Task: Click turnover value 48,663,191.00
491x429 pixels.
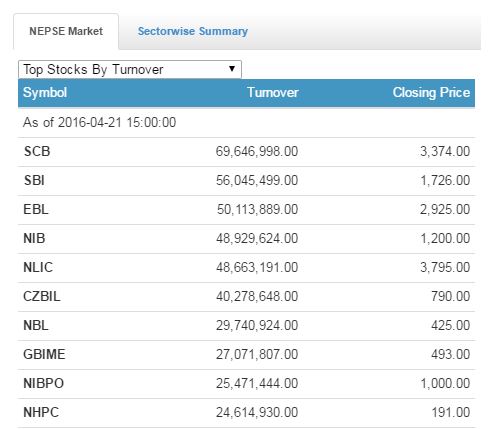Action: click(x=257, y=268)
